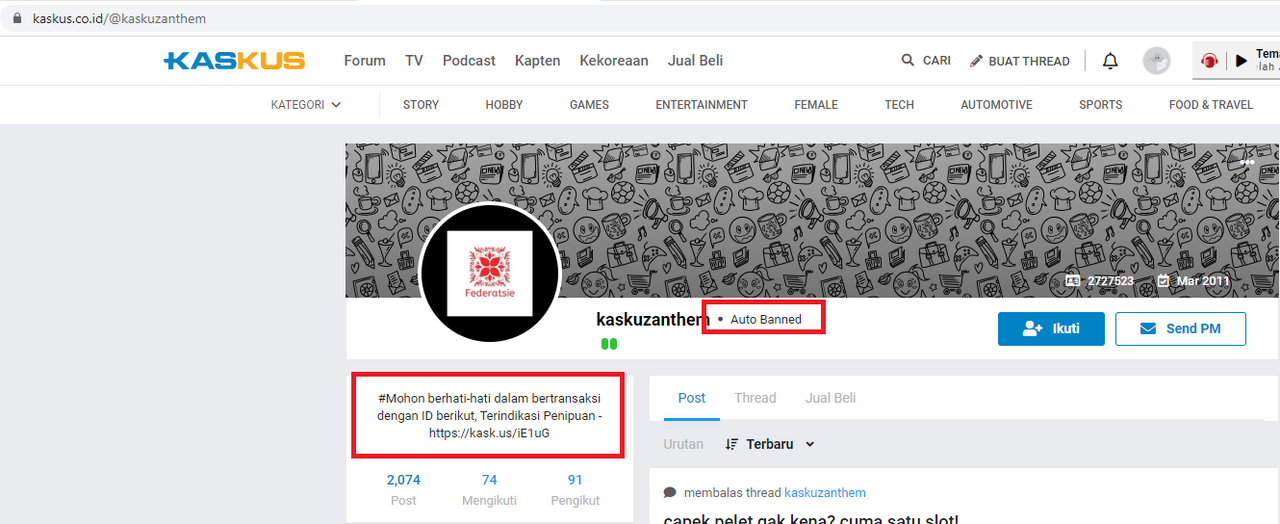This screenshot has height=524, width=1280.
Task: Click the red podcast icon
Action: (1209, 61)
